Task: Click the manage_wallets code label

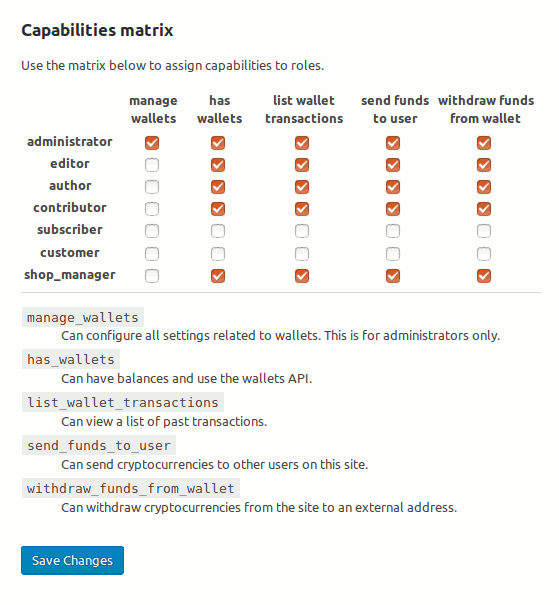Action: (83, 317)
